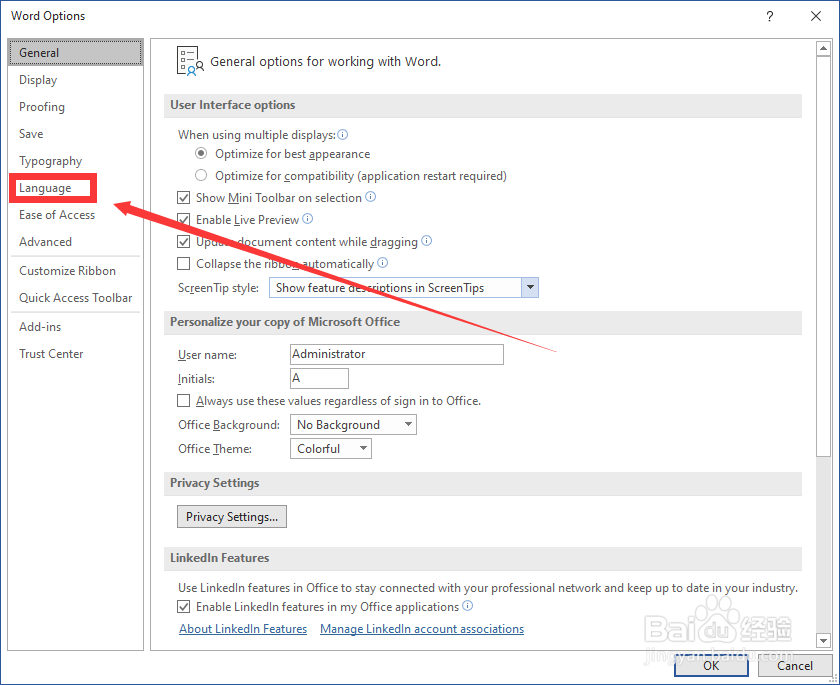Select the General category

tap(75, 52)
